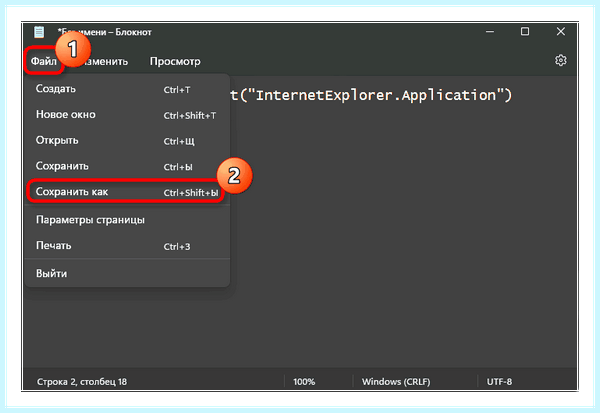The width and height of the screenshot is (600, 413).
Task: Click Выйти to exit Notepad
Action: click(127, 274)
